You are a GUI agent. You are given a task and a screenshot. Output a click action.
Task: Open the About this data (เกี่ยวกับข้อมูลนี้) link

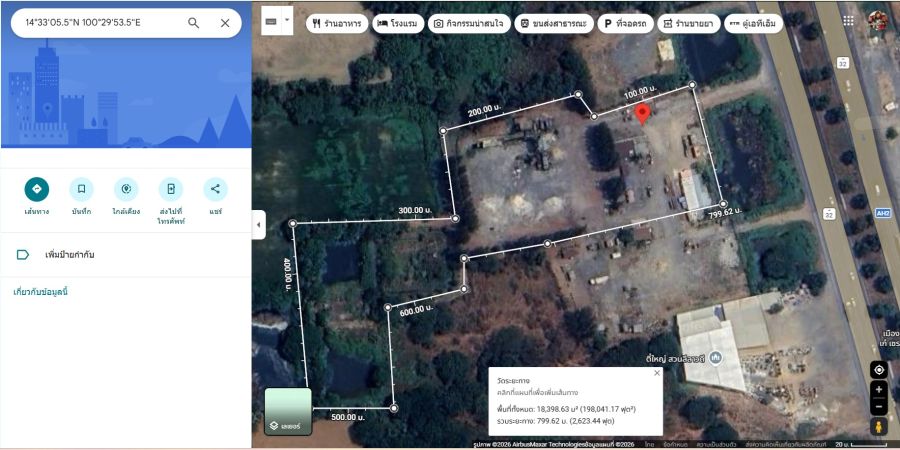pyautogui.click(x=41, y=292)
